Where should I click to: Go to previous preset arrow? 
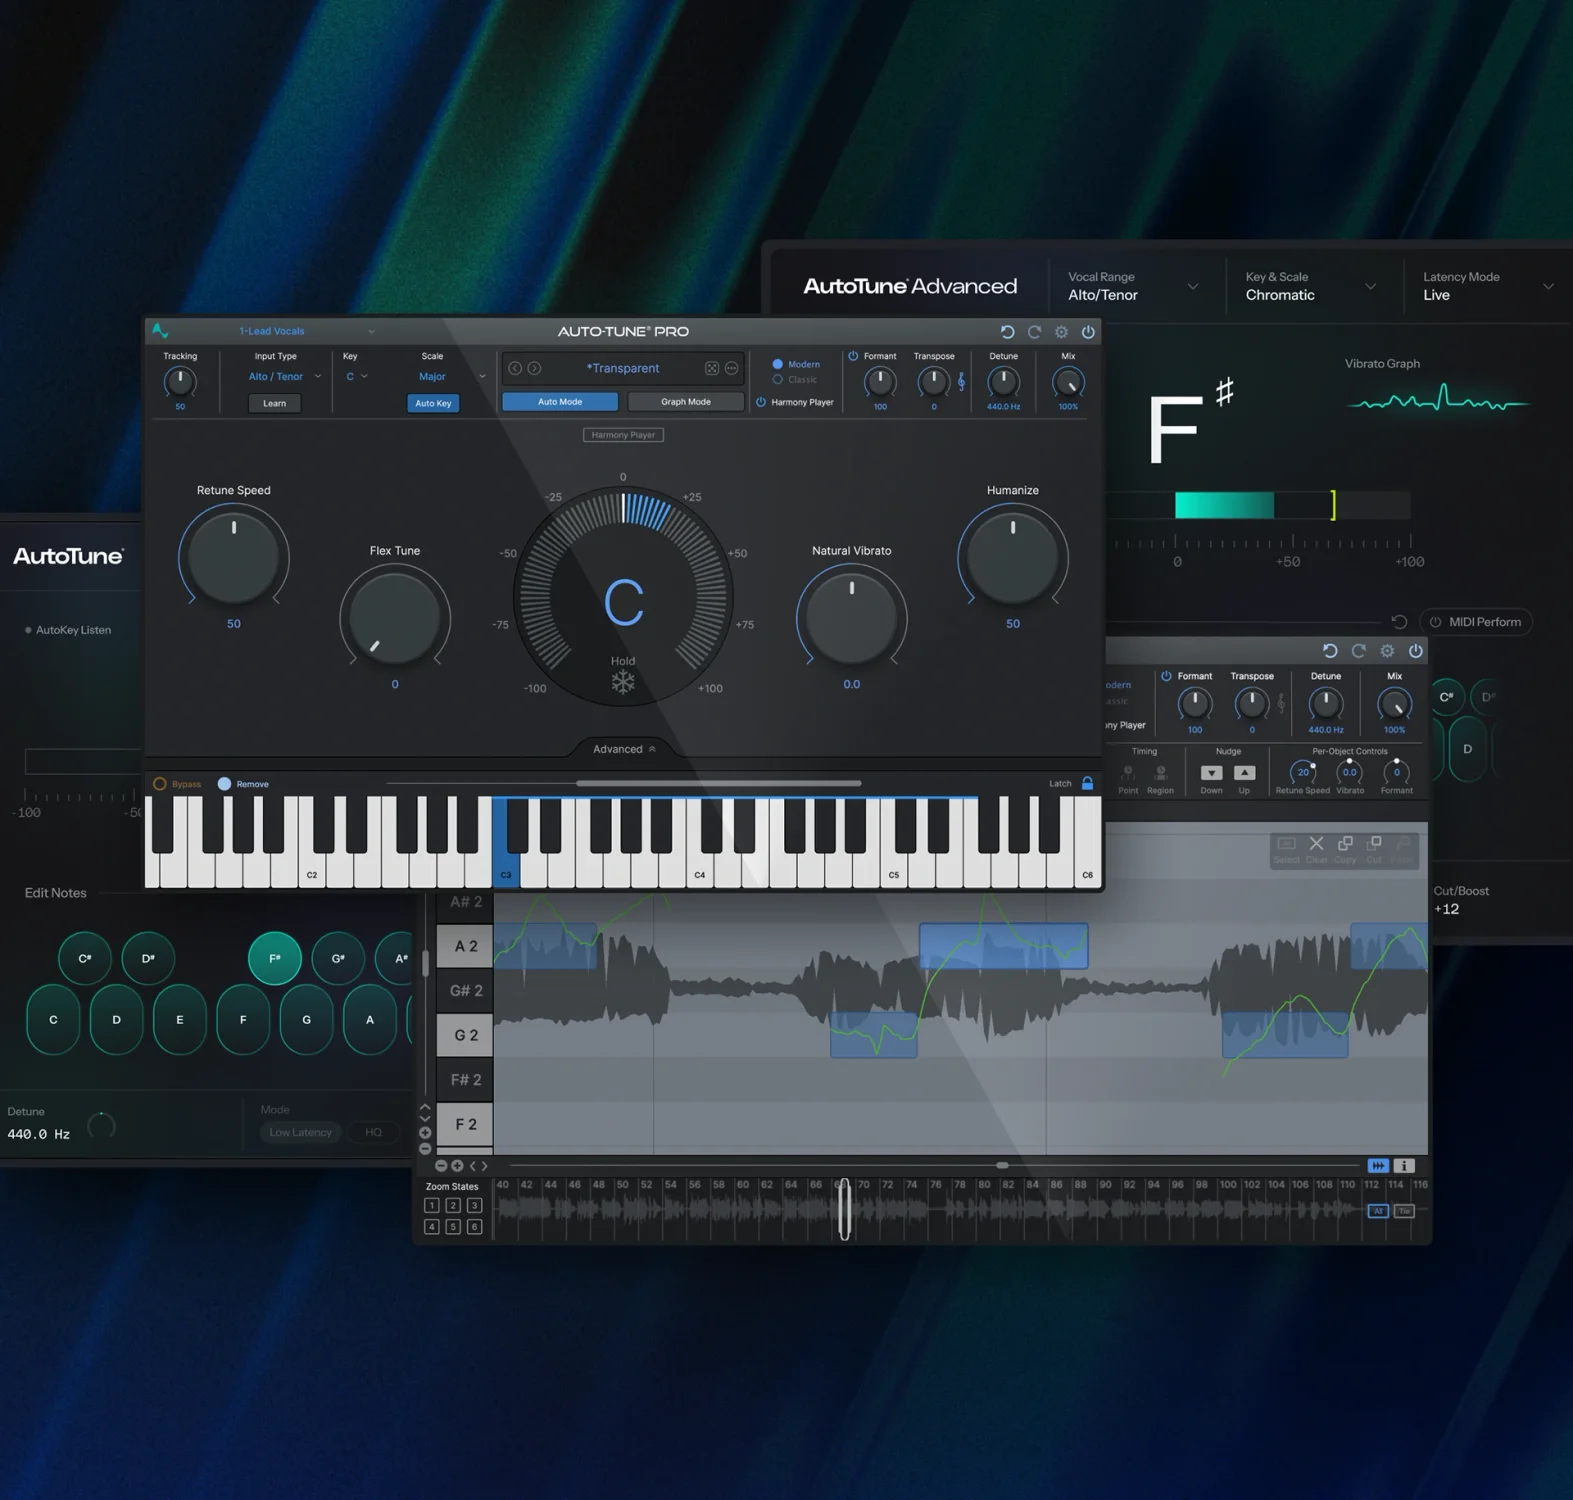515,368
